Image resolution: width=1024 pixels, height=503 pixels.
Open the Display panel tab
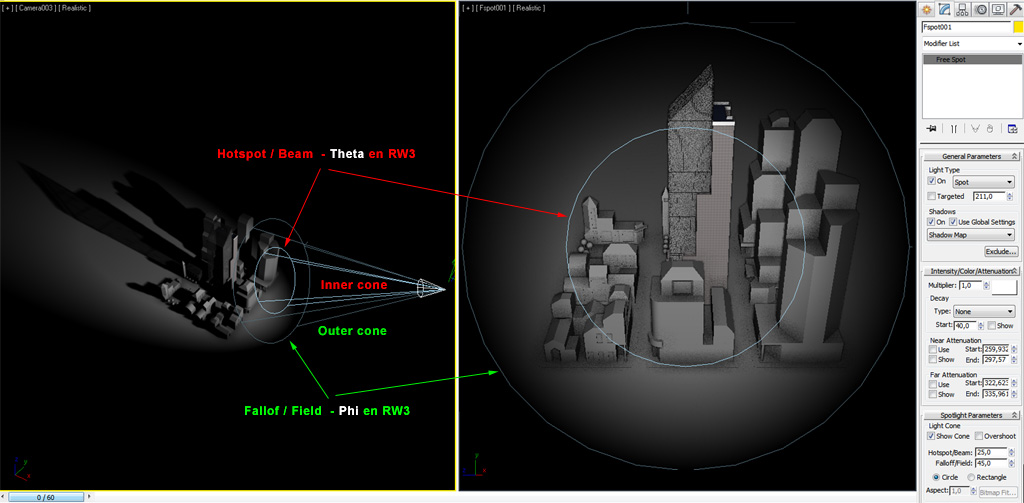pos(997,9)
